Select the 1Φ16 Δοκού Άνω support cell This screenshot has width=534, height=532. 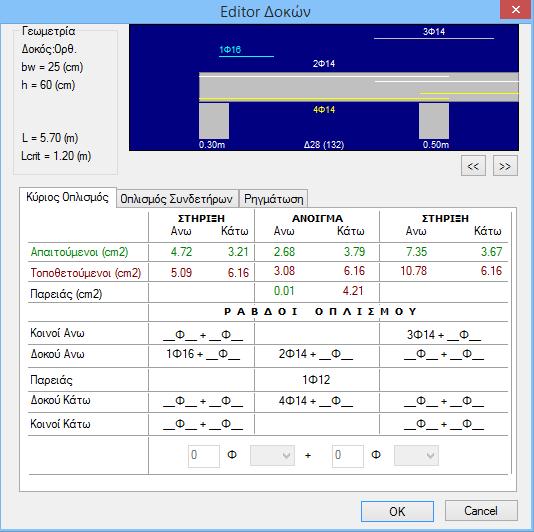pyautogui.click(x=202, y=355)
